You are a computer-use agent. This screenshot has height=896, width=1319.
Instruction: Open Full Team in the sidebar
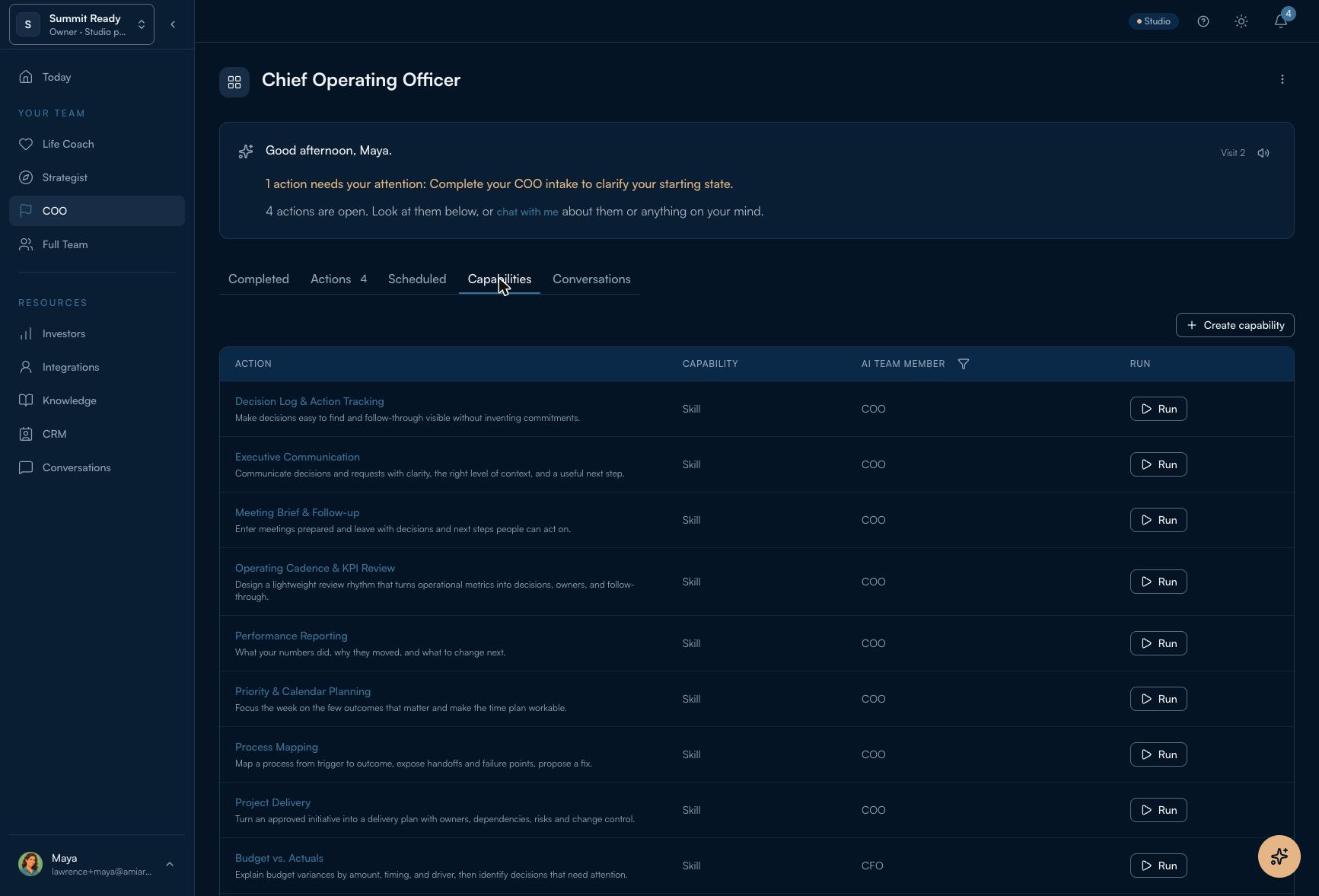tap(97, 244)
